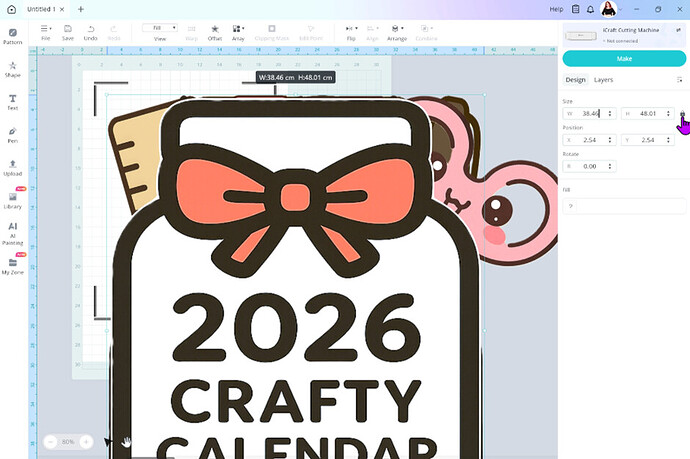Viewport: 690px width, 459px height.
Task: Expand the Fill view mode dropdown
Action: click(160, 27)
